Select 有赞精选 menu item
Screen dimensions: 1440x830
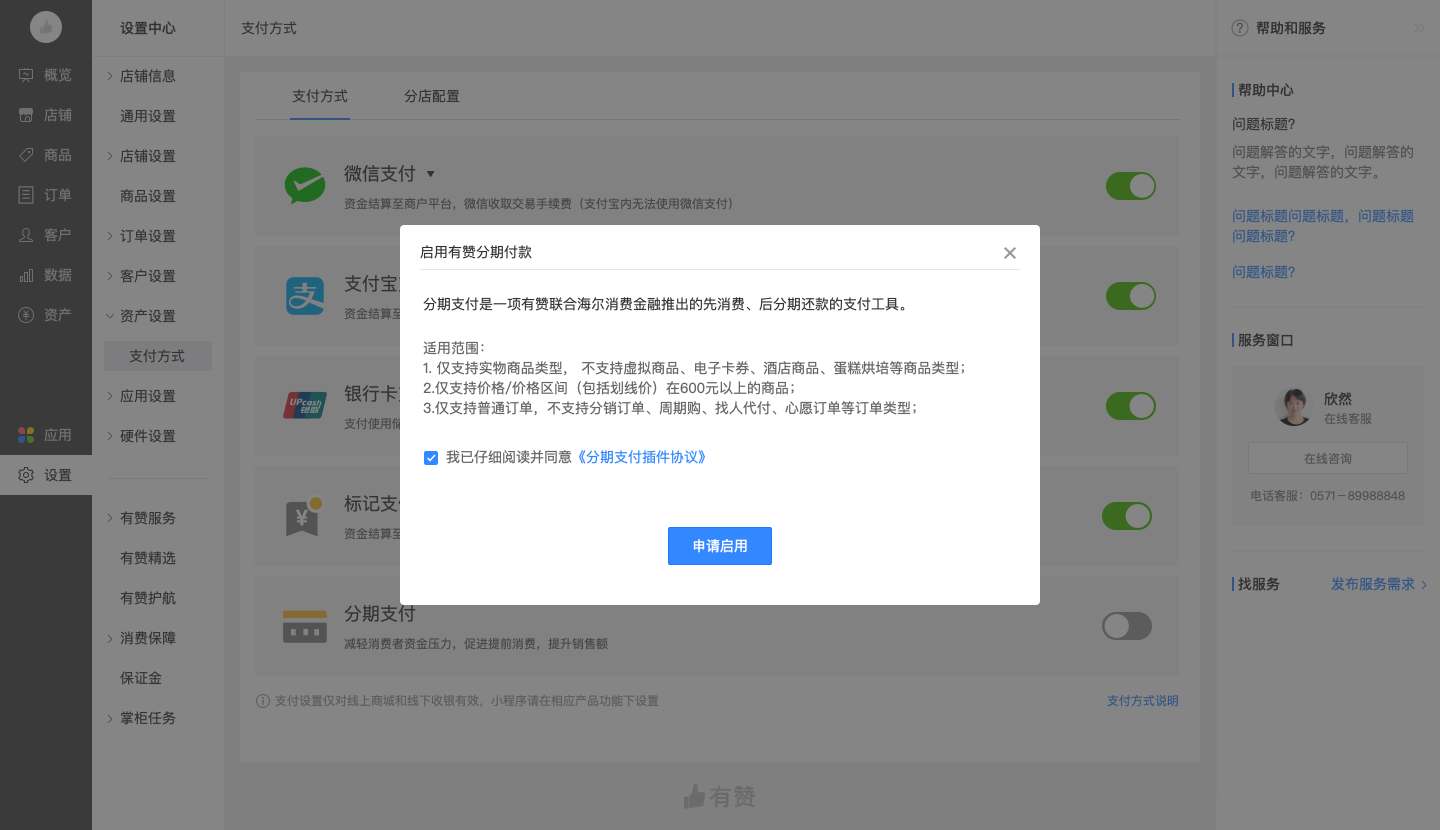coord(148,558)
